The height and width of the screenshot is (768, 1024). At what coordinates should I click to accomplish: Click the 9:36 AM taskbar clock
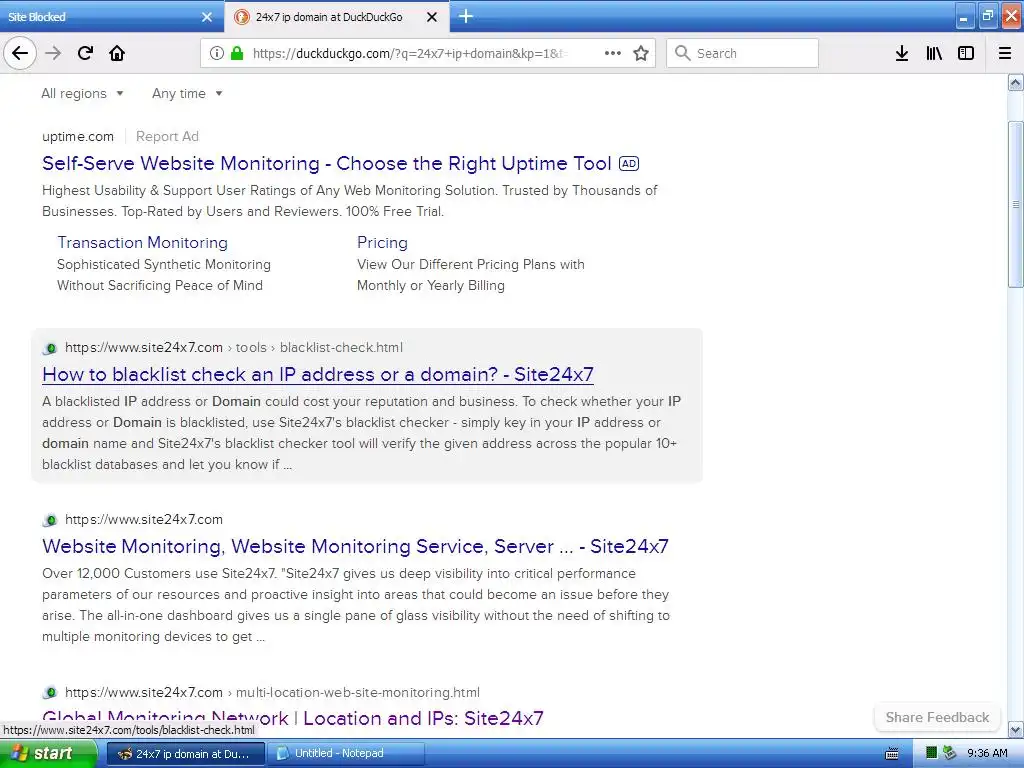tap(987, 753)
